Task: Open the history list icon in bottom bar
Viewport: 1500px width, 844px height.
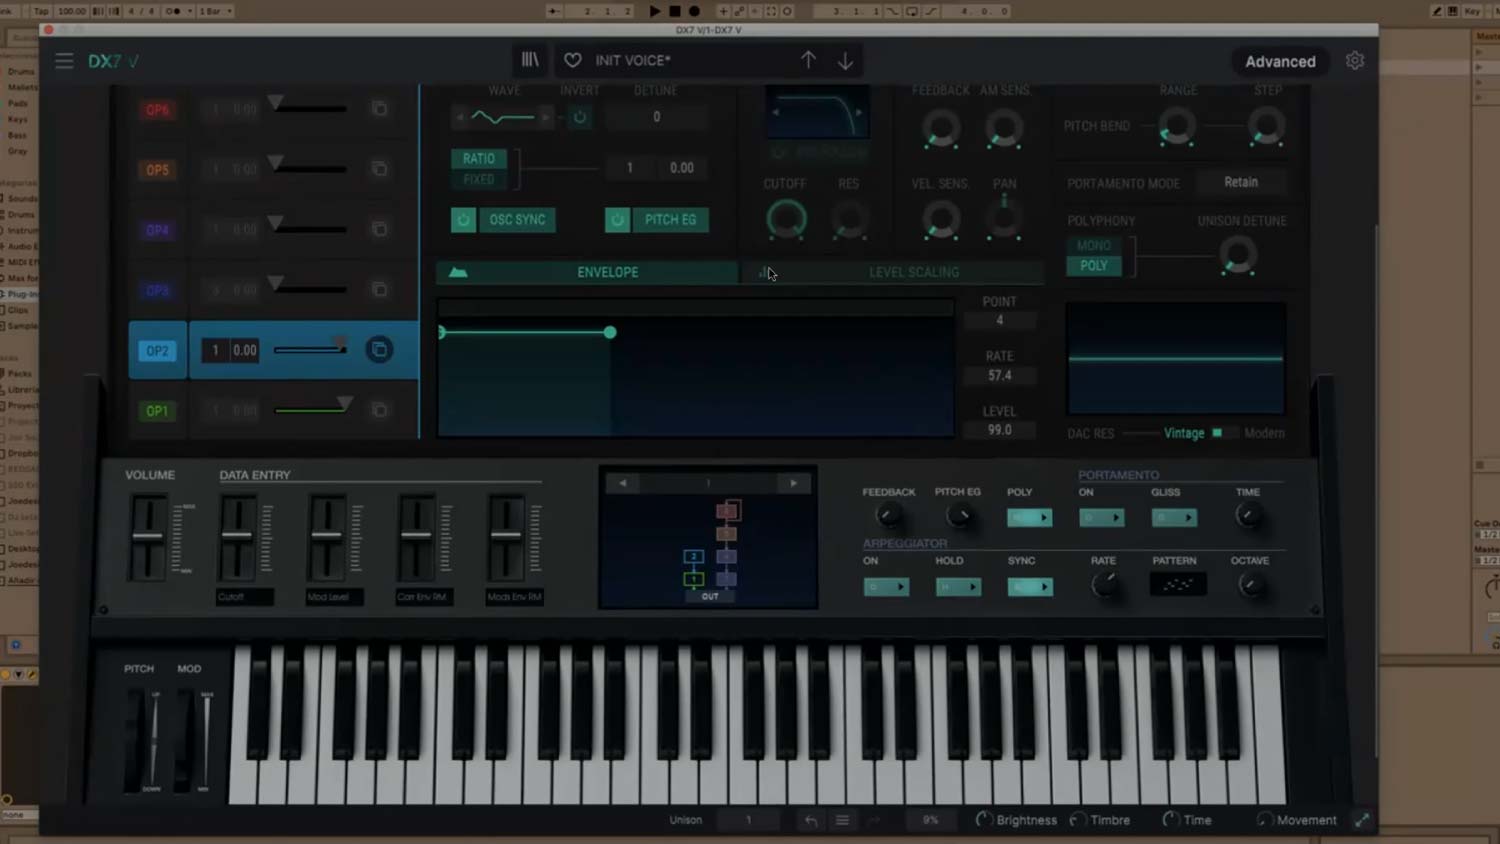Action: tap(842, 820)
